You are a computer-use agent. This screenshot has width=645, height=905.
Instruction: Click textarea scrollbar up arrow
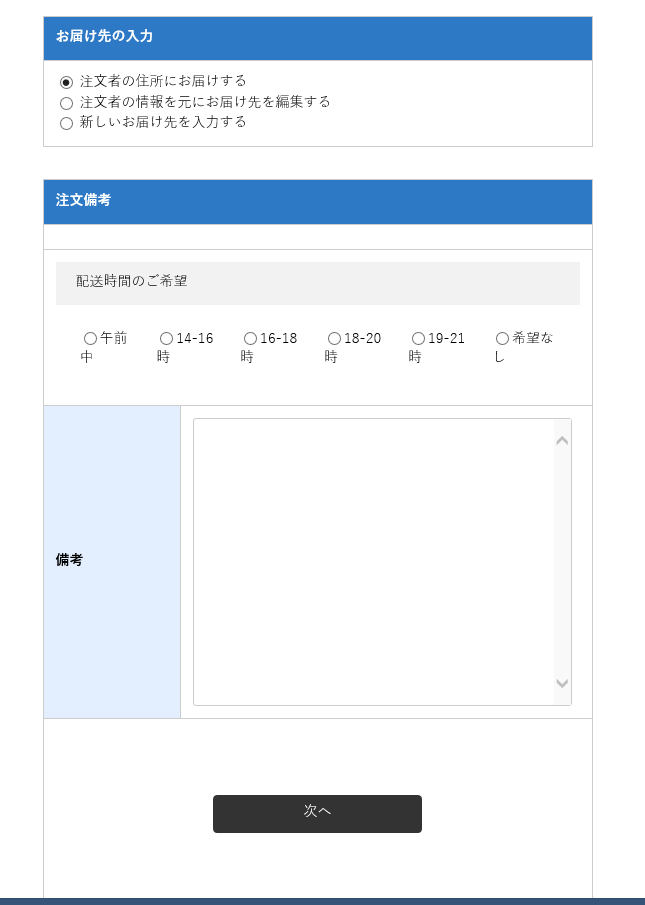click(x=562, y=441)
